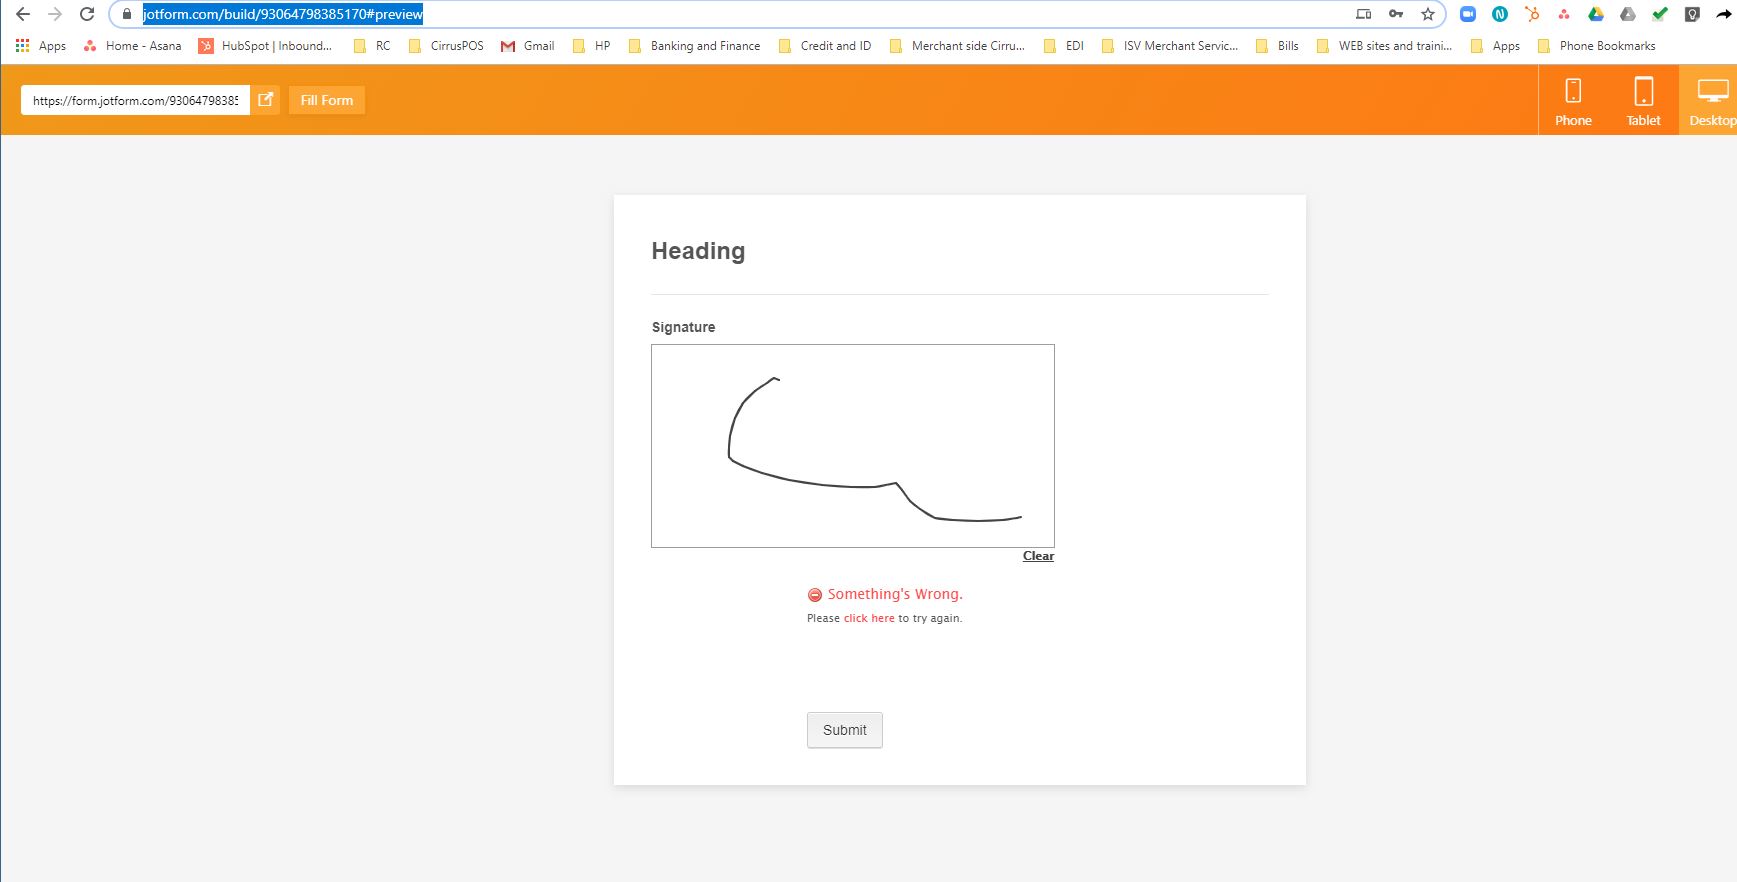Viewport: 1737px width, 882px height.
Task: Clear the signature
Action: tap(1038, 556)
